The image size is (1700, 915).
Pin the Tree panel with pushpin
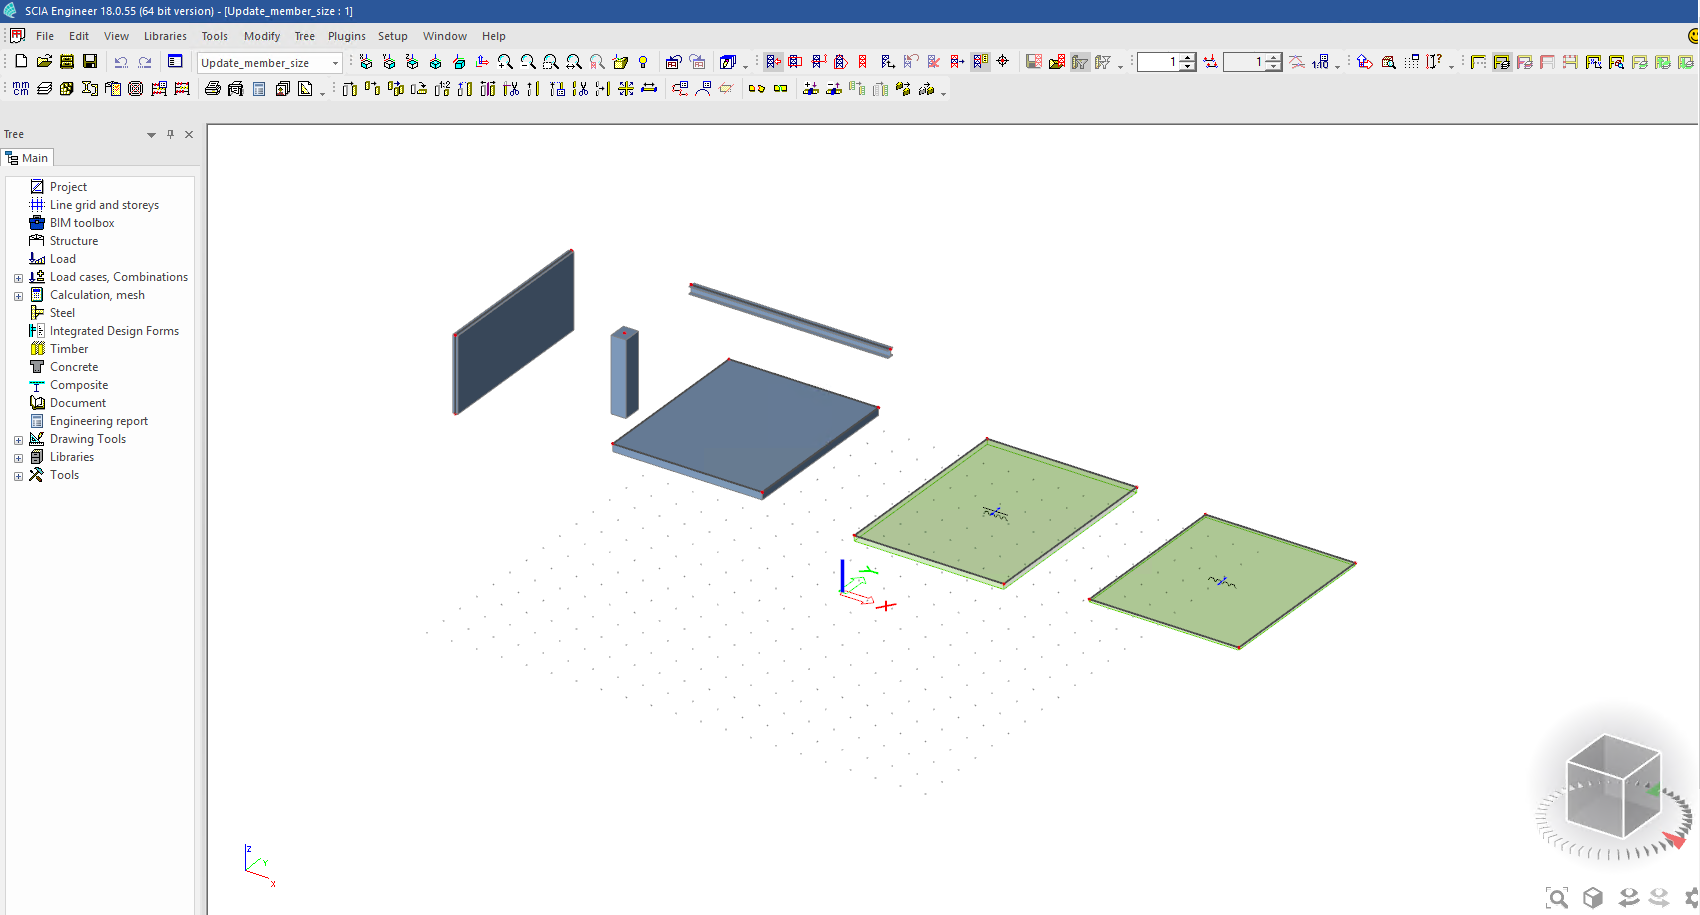(170, 134)
